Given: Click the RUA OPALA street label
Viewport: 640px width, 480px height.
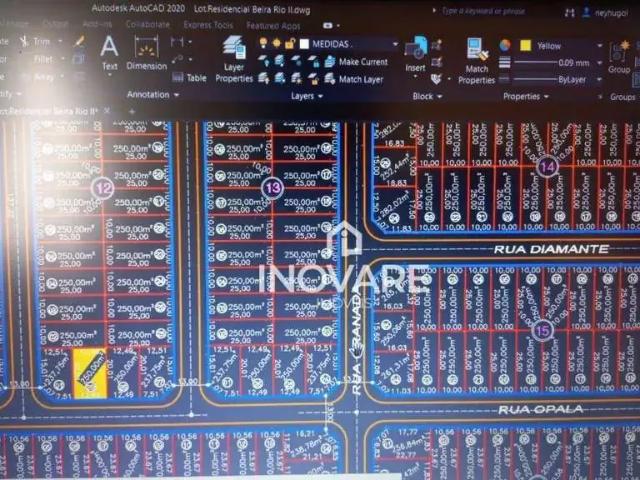Looking at the screenshot, I should 540,409.
